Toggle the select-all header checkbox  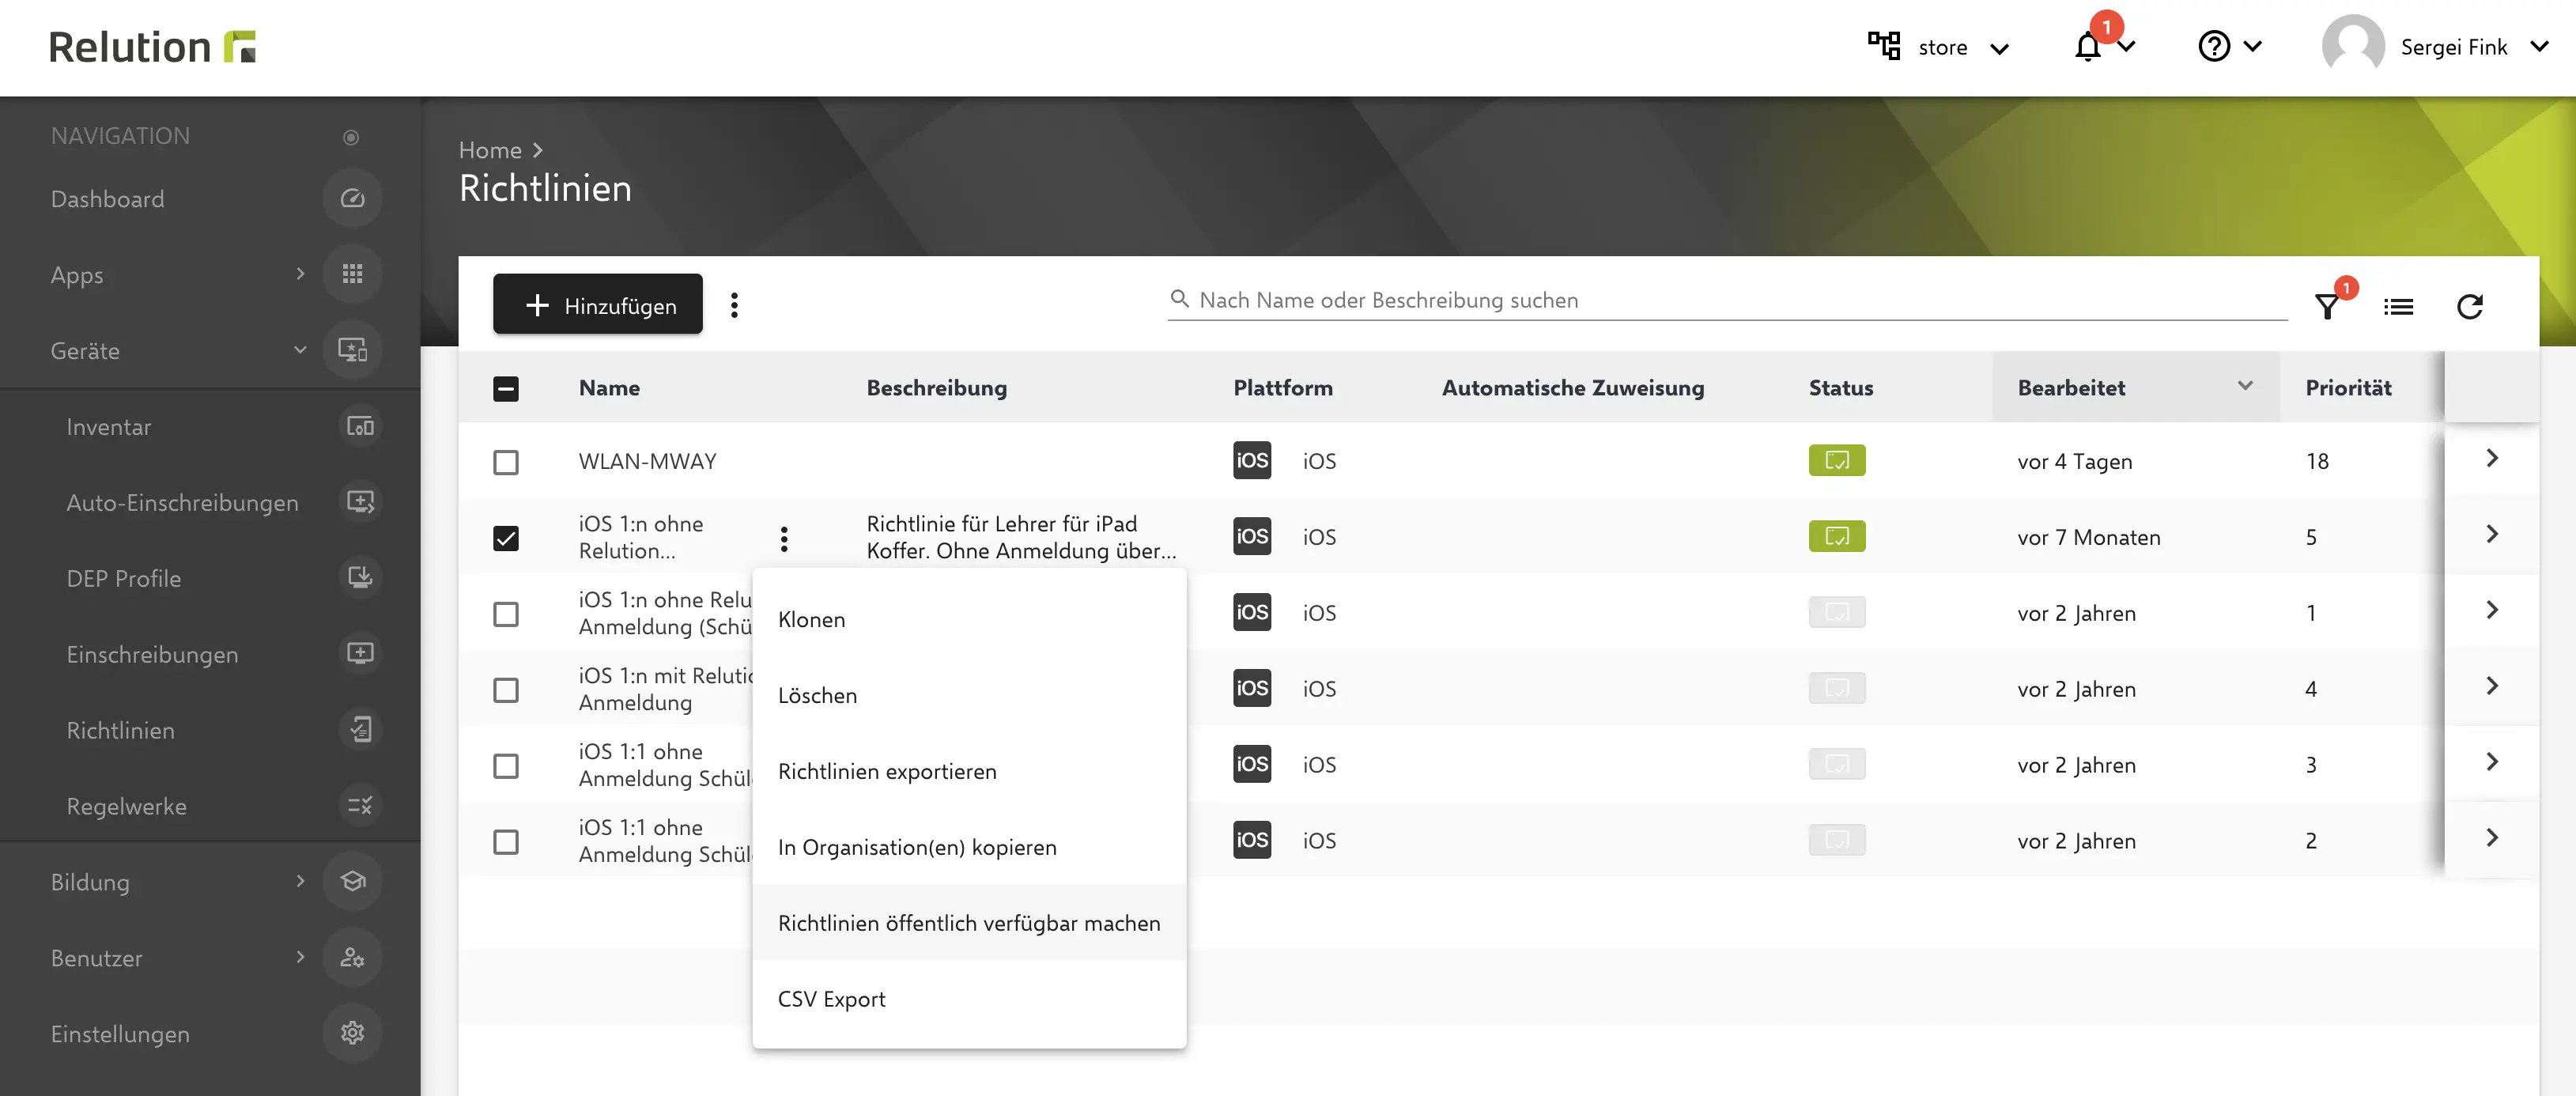[x=506, y=388]
